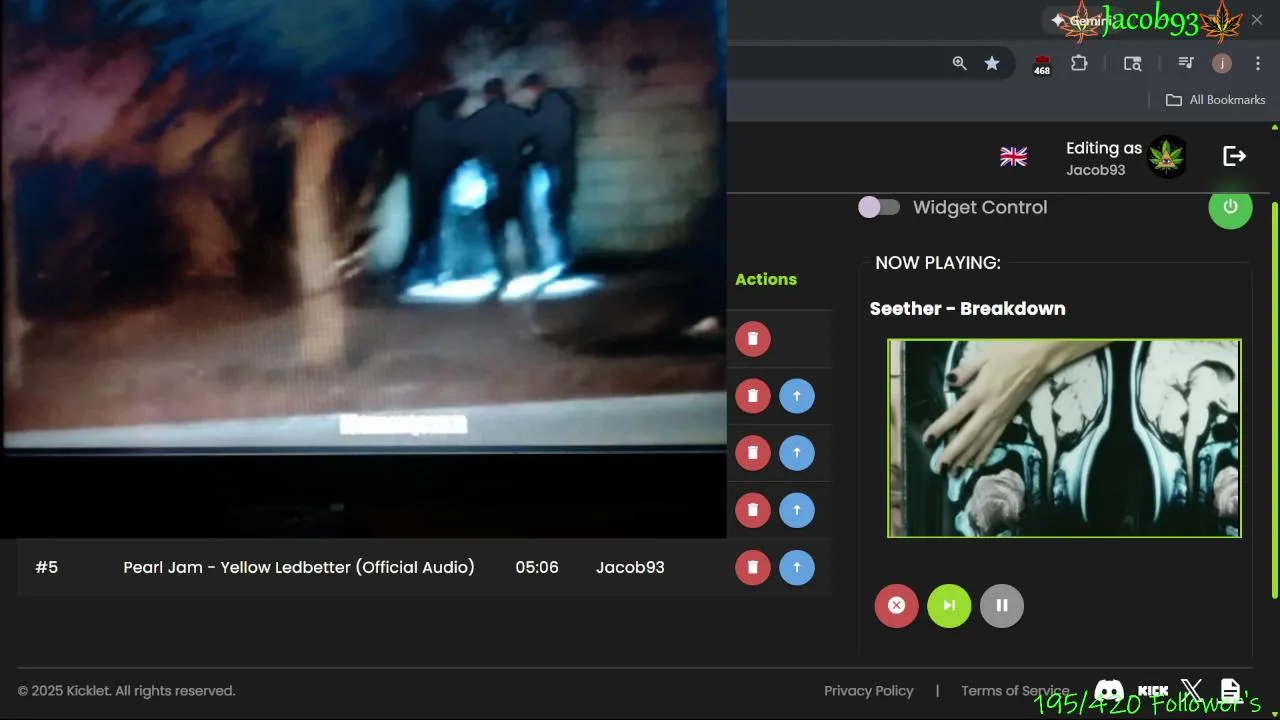Open the Chrome extensions puzzle menu
Image resolution: width=1280 pixels, height=720 pixels.
[1079, 63]
